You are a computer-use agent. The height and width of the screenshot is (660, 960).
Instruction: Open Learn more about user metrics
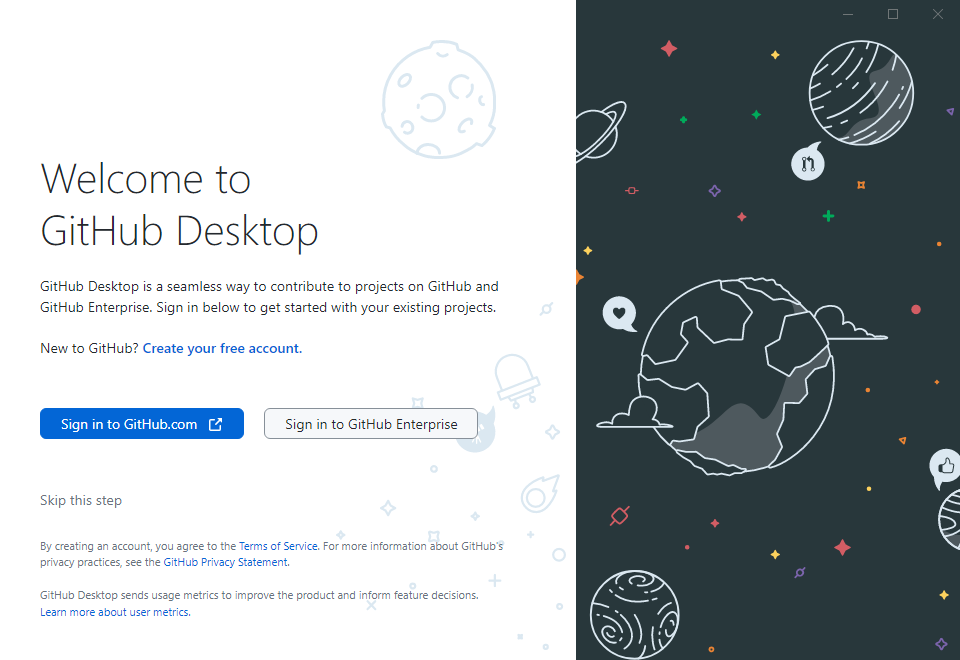[x=115, y=612]
